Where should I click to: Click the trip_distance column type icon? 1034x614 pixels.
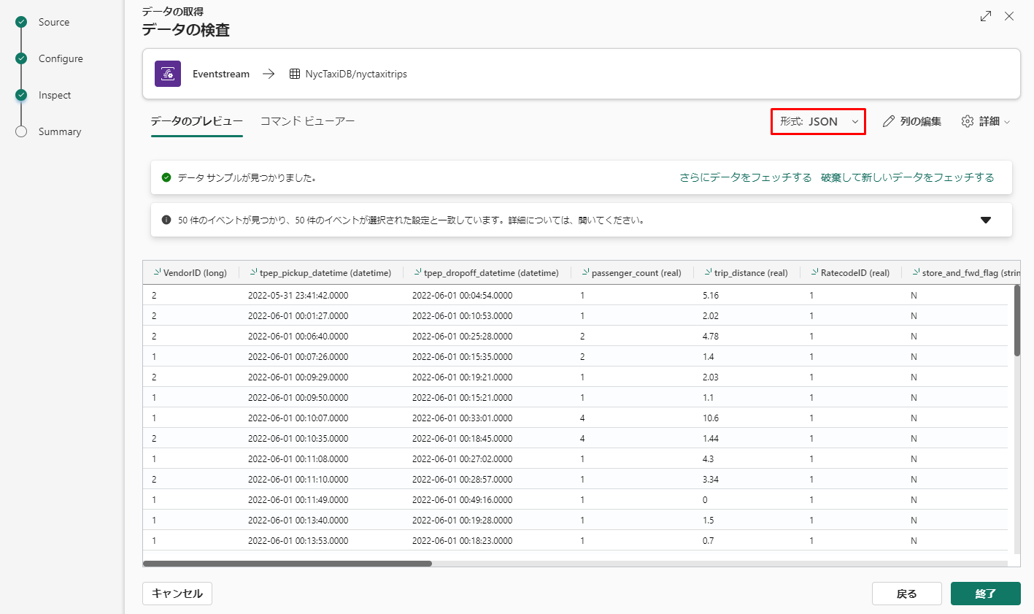(706, 272)
